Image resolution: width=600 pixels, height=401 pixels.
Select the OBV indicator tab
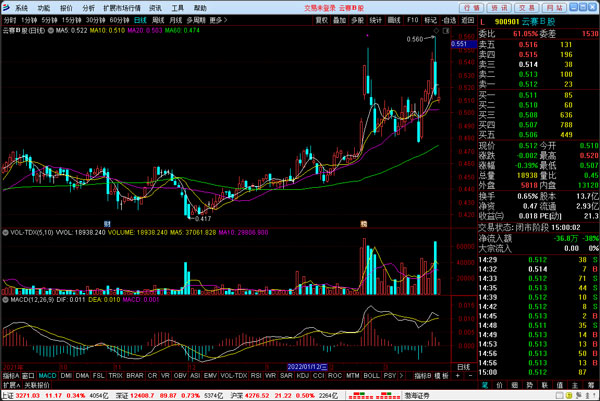pyautogui.click(x=180, y=376)
